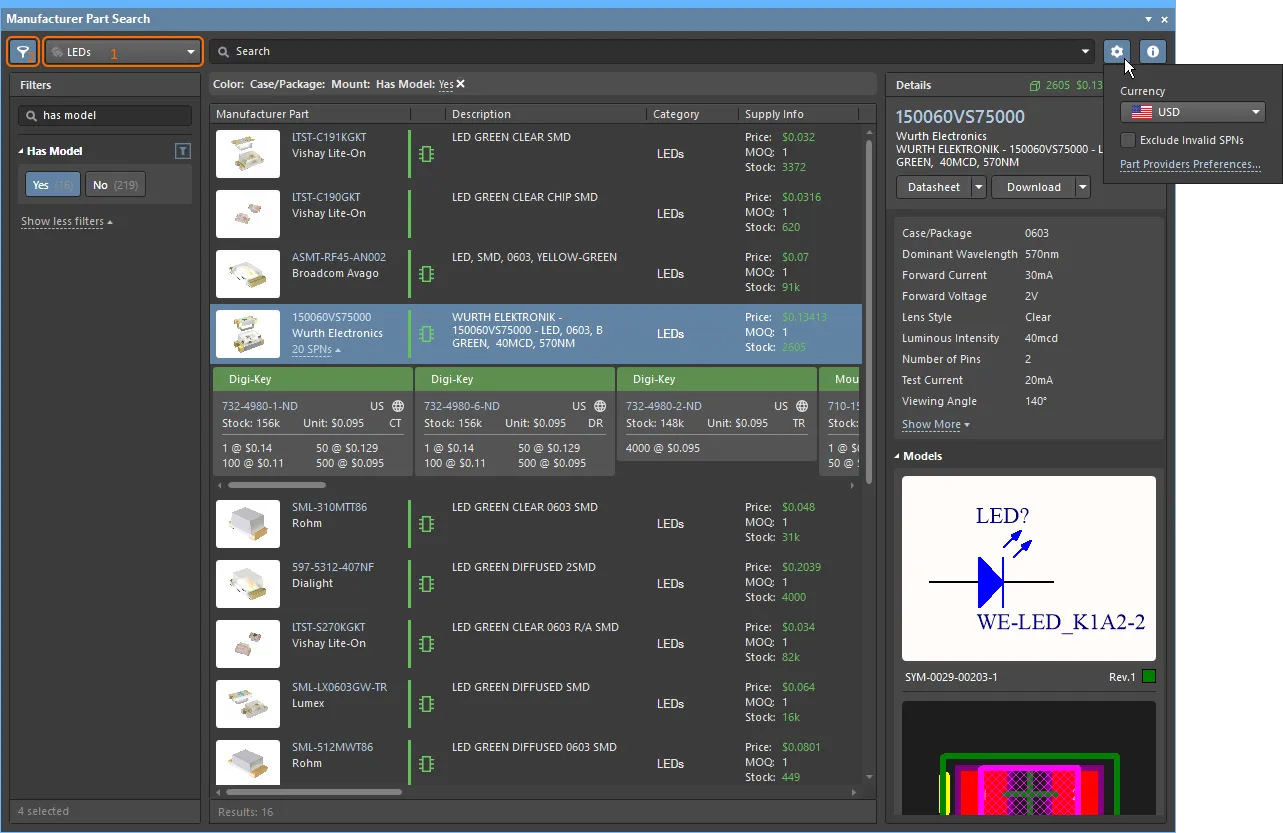The width and height of the screenshot is (1283, 833).
Task: Click the Datasheet button
Action: (x=933, y=187)
